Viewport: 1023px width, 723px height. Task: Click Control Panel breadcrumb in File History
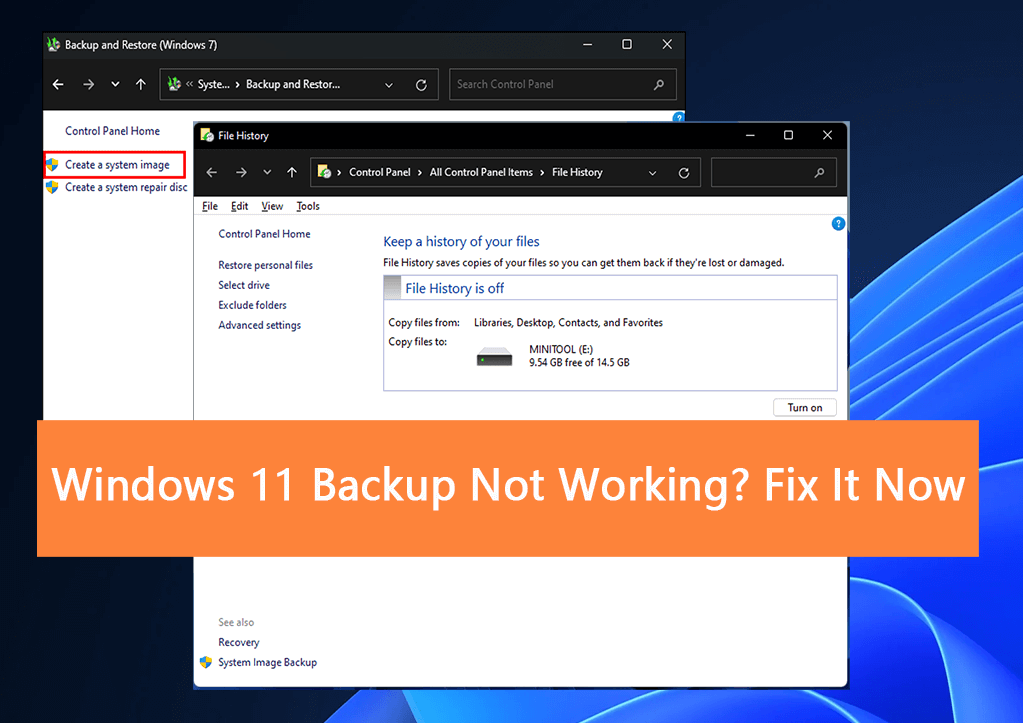[x=380, y=172]
